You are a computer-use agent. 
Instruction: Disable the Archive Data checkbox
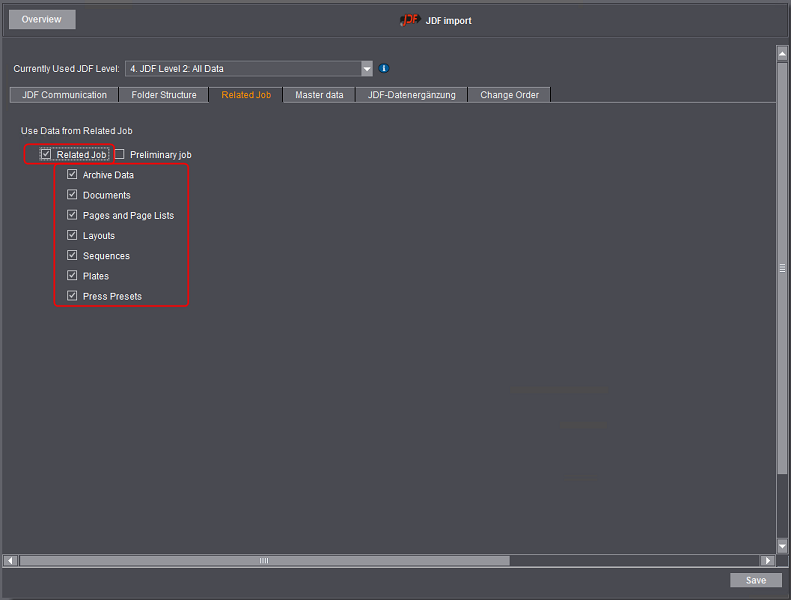click(x=72, y=175)
